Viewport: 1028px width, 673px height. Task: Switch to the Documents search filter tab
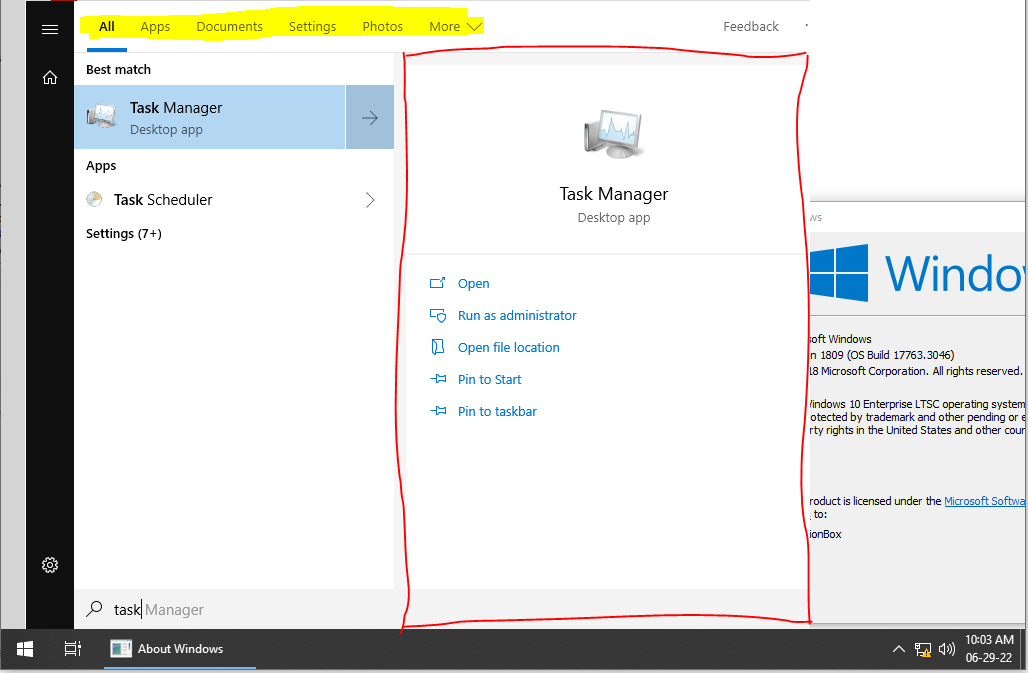pyautogui.click(x=229, y=26)
